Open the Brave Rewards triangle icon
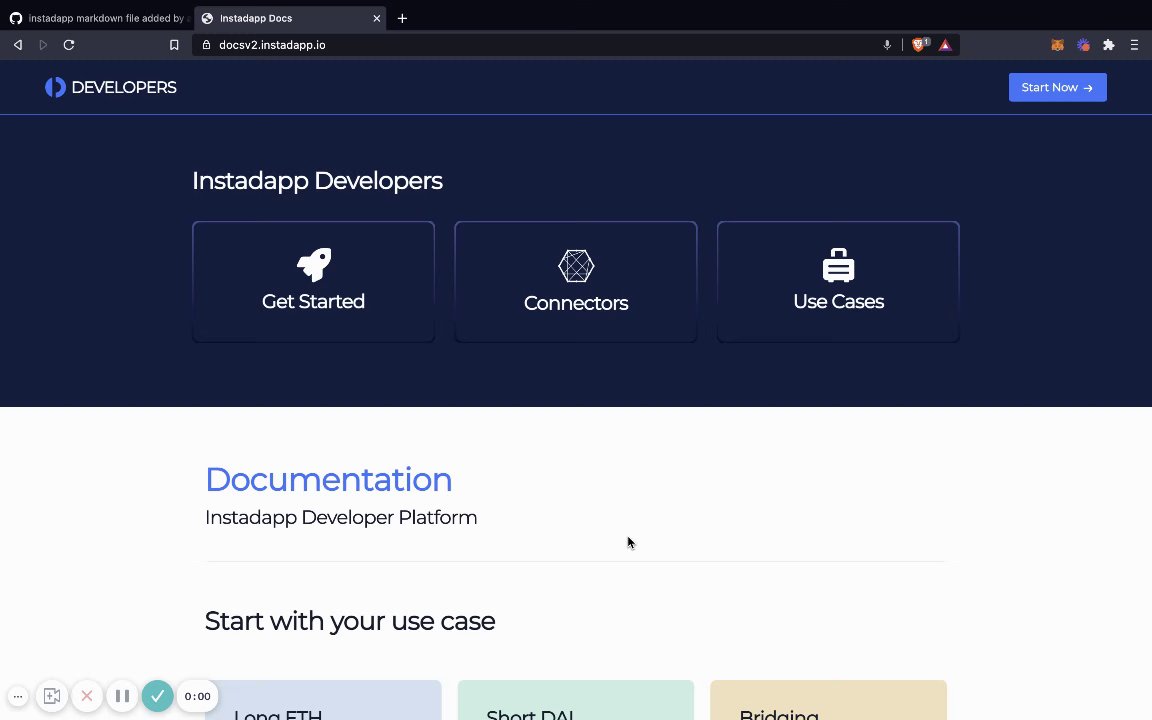The height and width of the screenshot is (720, 1152). tap(946, 45)
